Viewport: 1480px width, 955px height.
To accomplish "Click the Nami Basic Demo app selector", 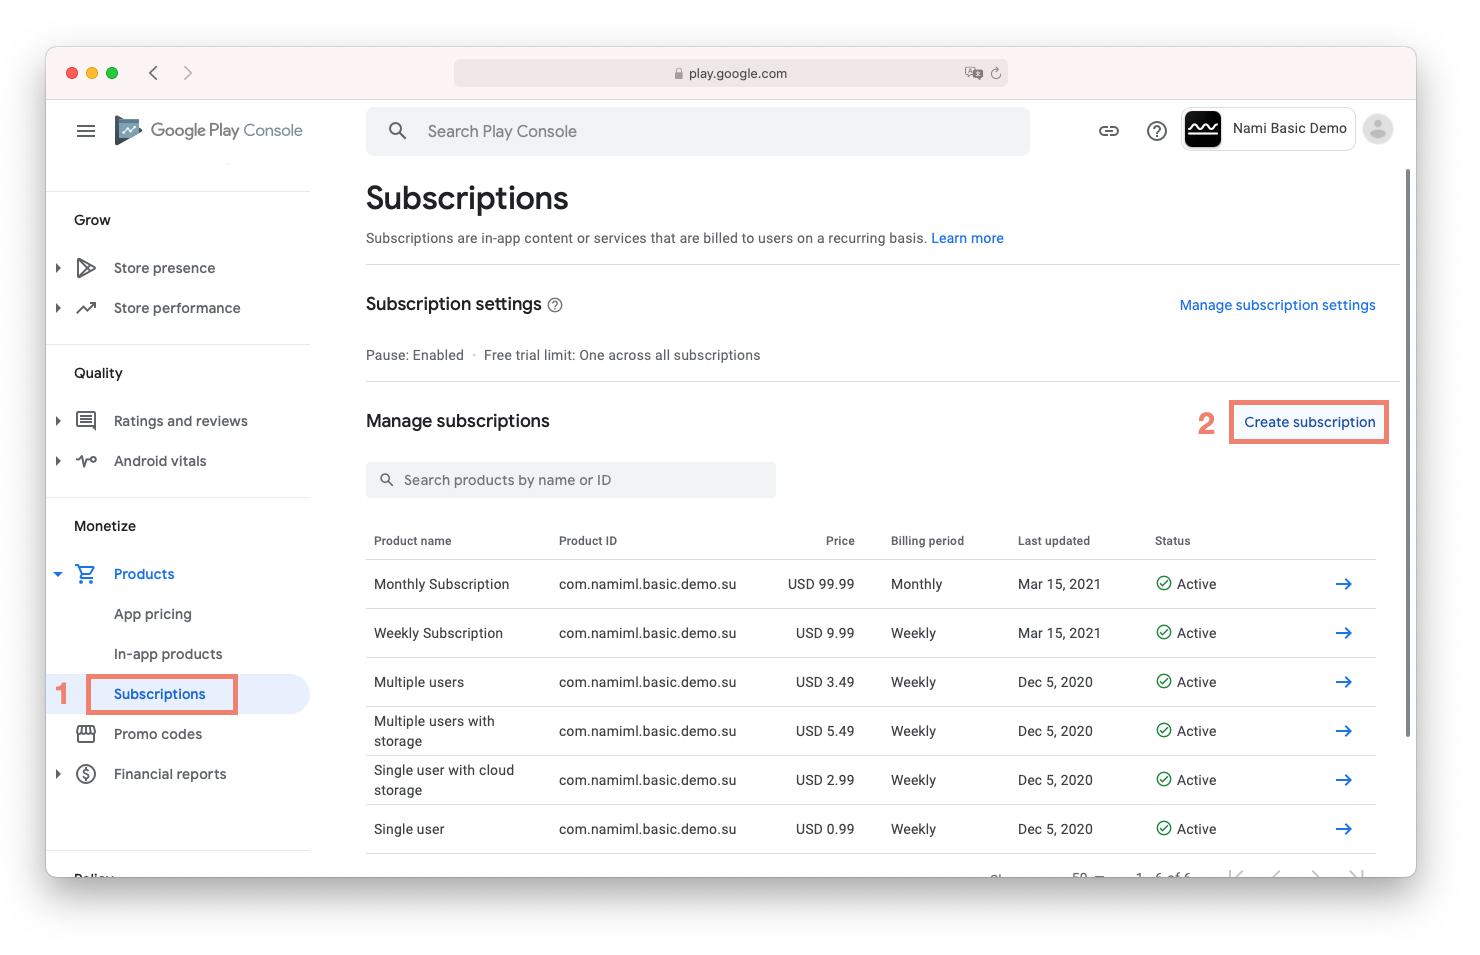I will click(1268, 129).
